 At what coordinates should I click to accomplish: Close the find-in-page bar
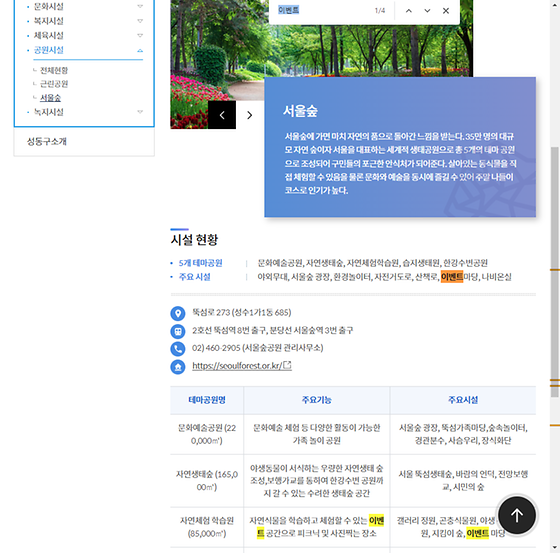[446, 11]
